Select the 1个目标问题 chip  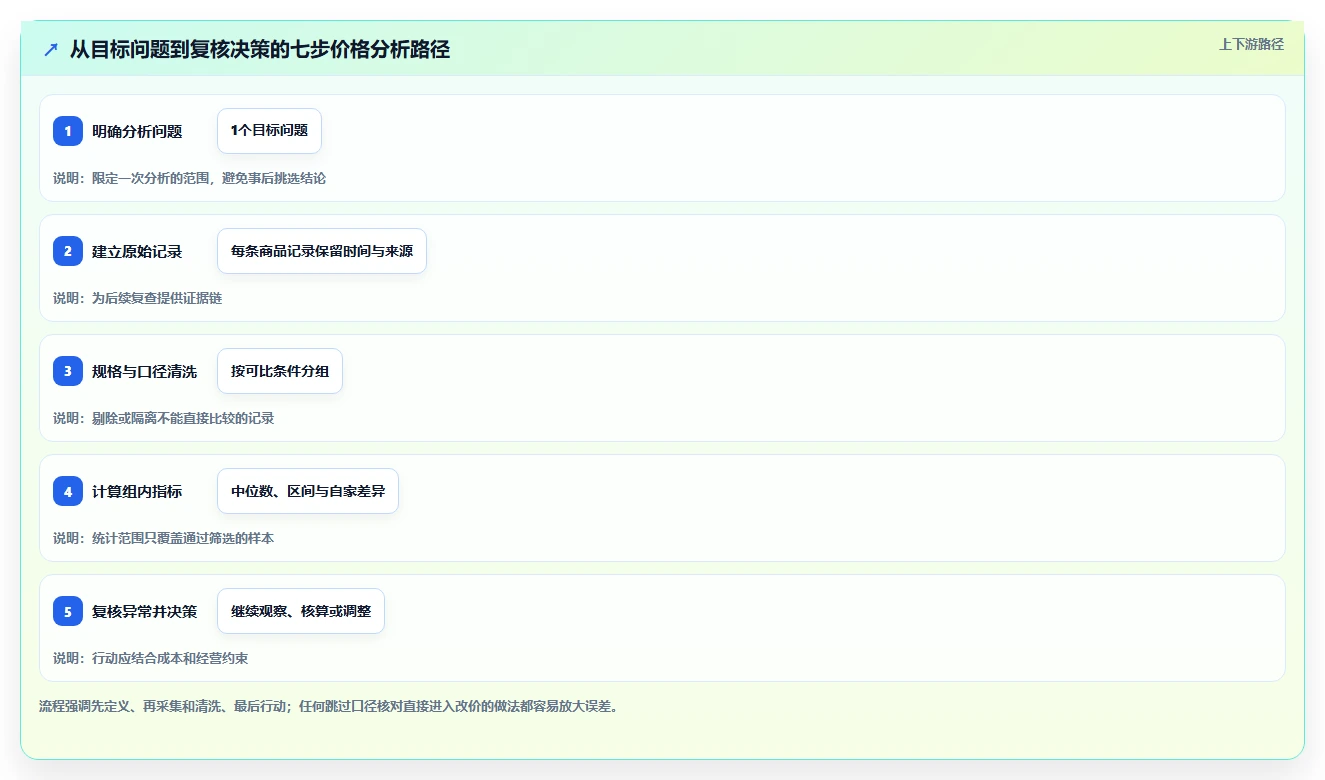point(269,131)
